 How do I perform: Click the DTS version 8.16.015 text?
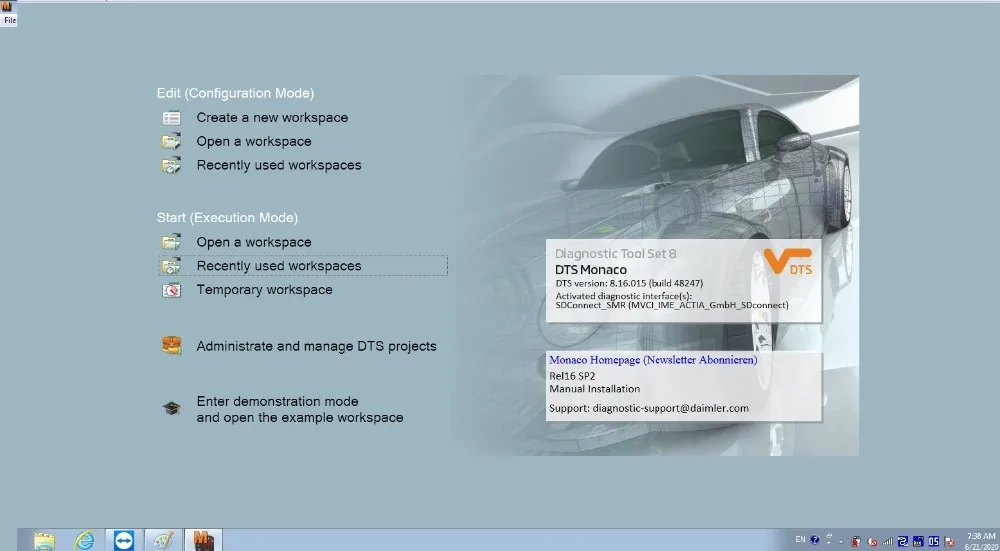(x=629, y=283)
